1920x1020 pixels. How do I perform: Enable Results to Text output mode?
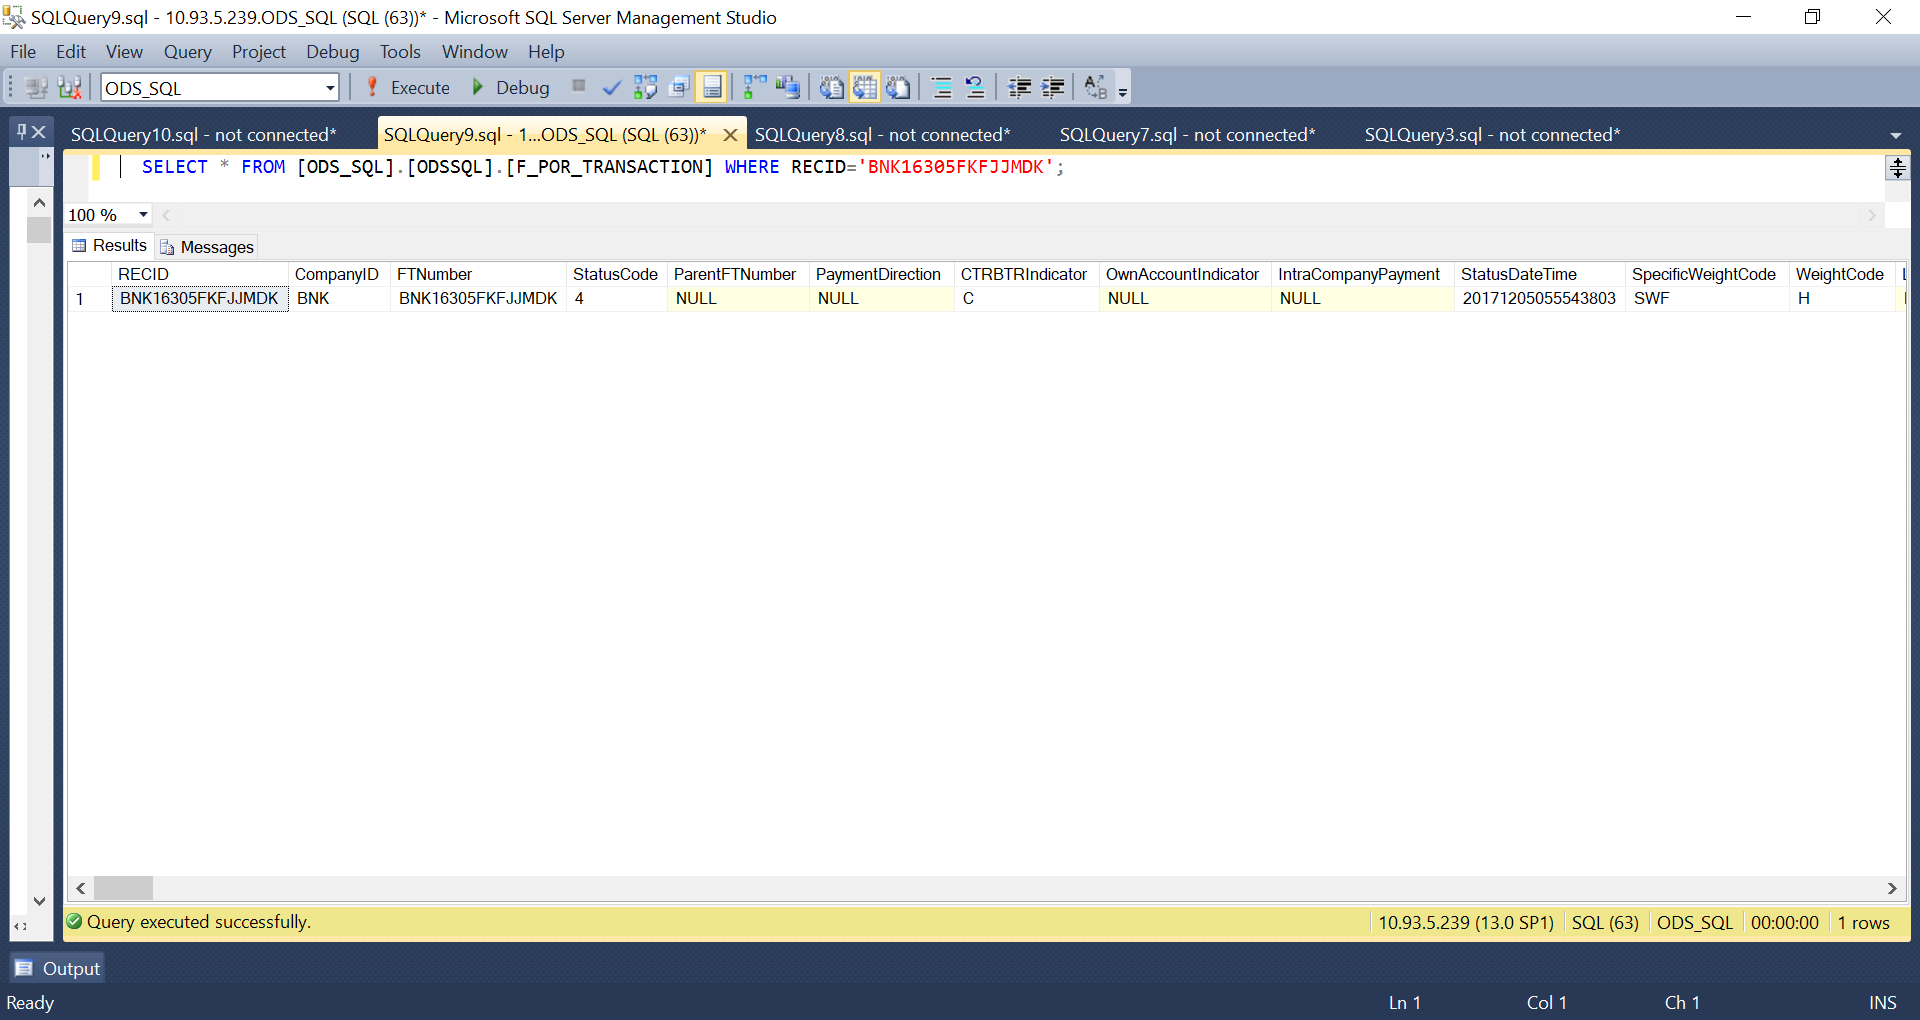click(830, 87)
